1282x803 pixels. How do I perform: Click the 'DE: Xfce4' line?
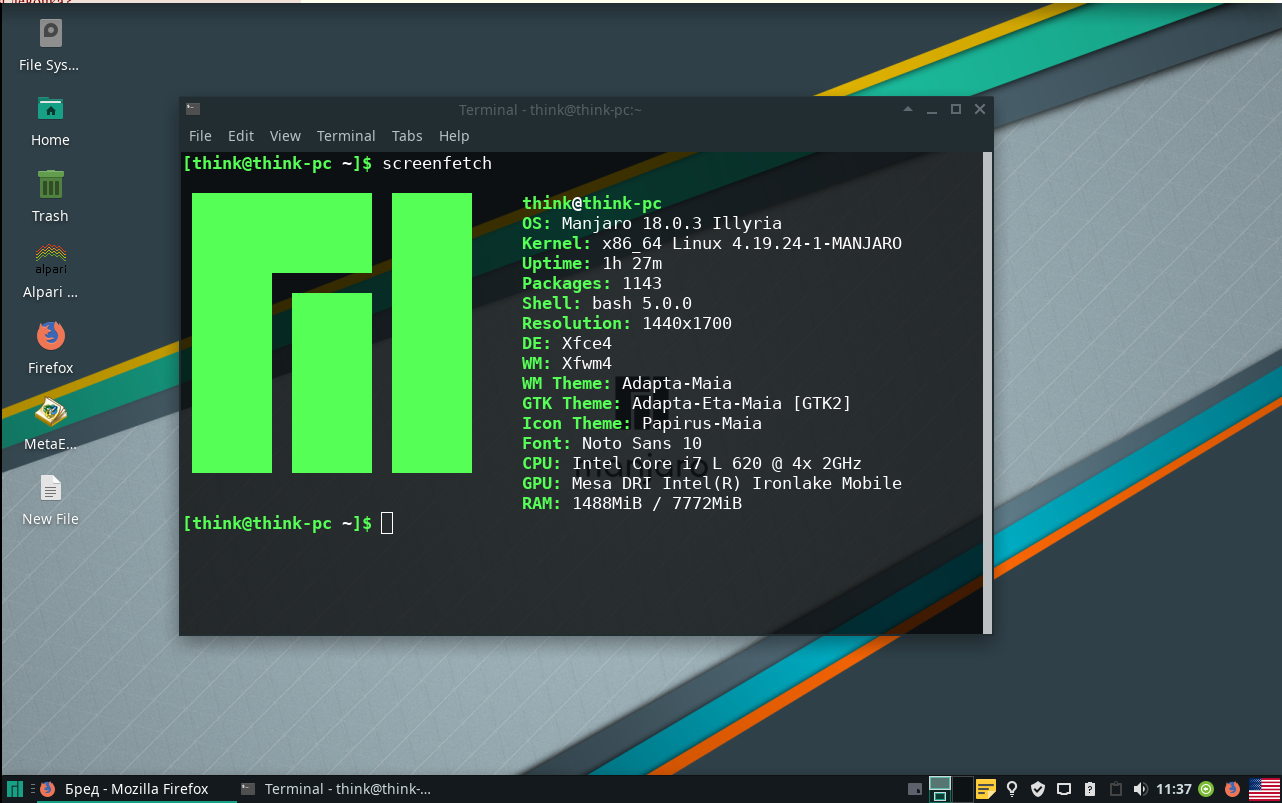coord(567,343)
